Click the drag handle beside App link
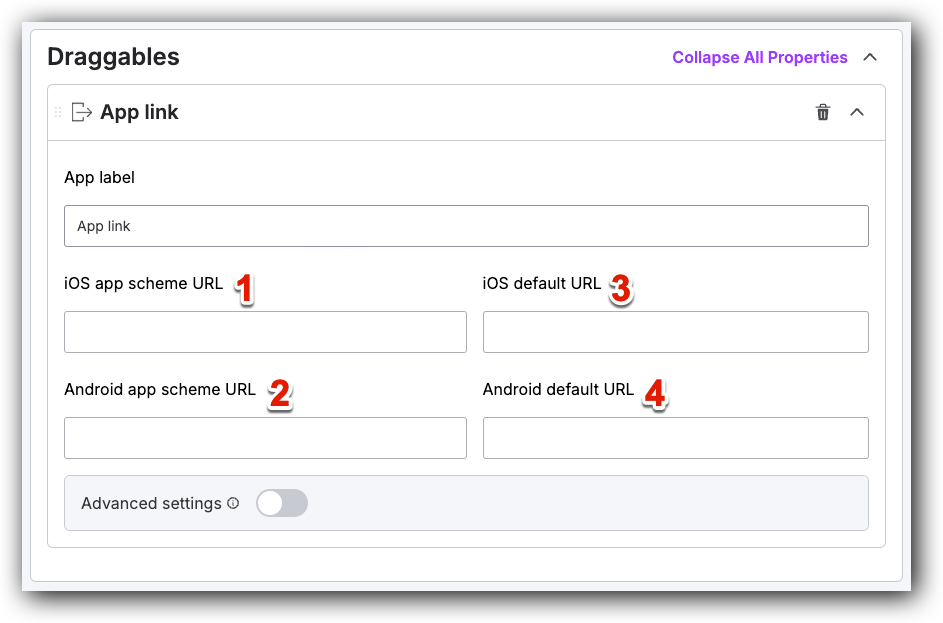Screen dimensions: 943x623 pos(57,112)
